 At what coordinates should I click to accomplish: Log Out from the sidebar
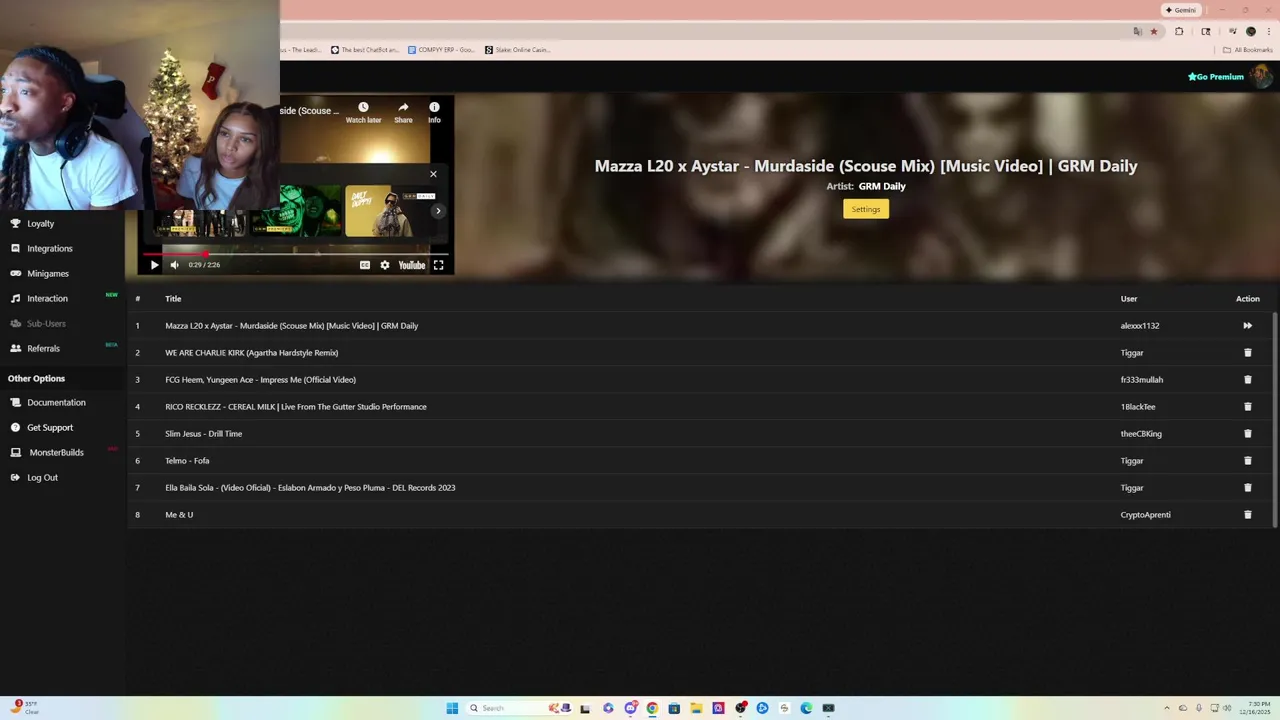(x=42, y=478)
